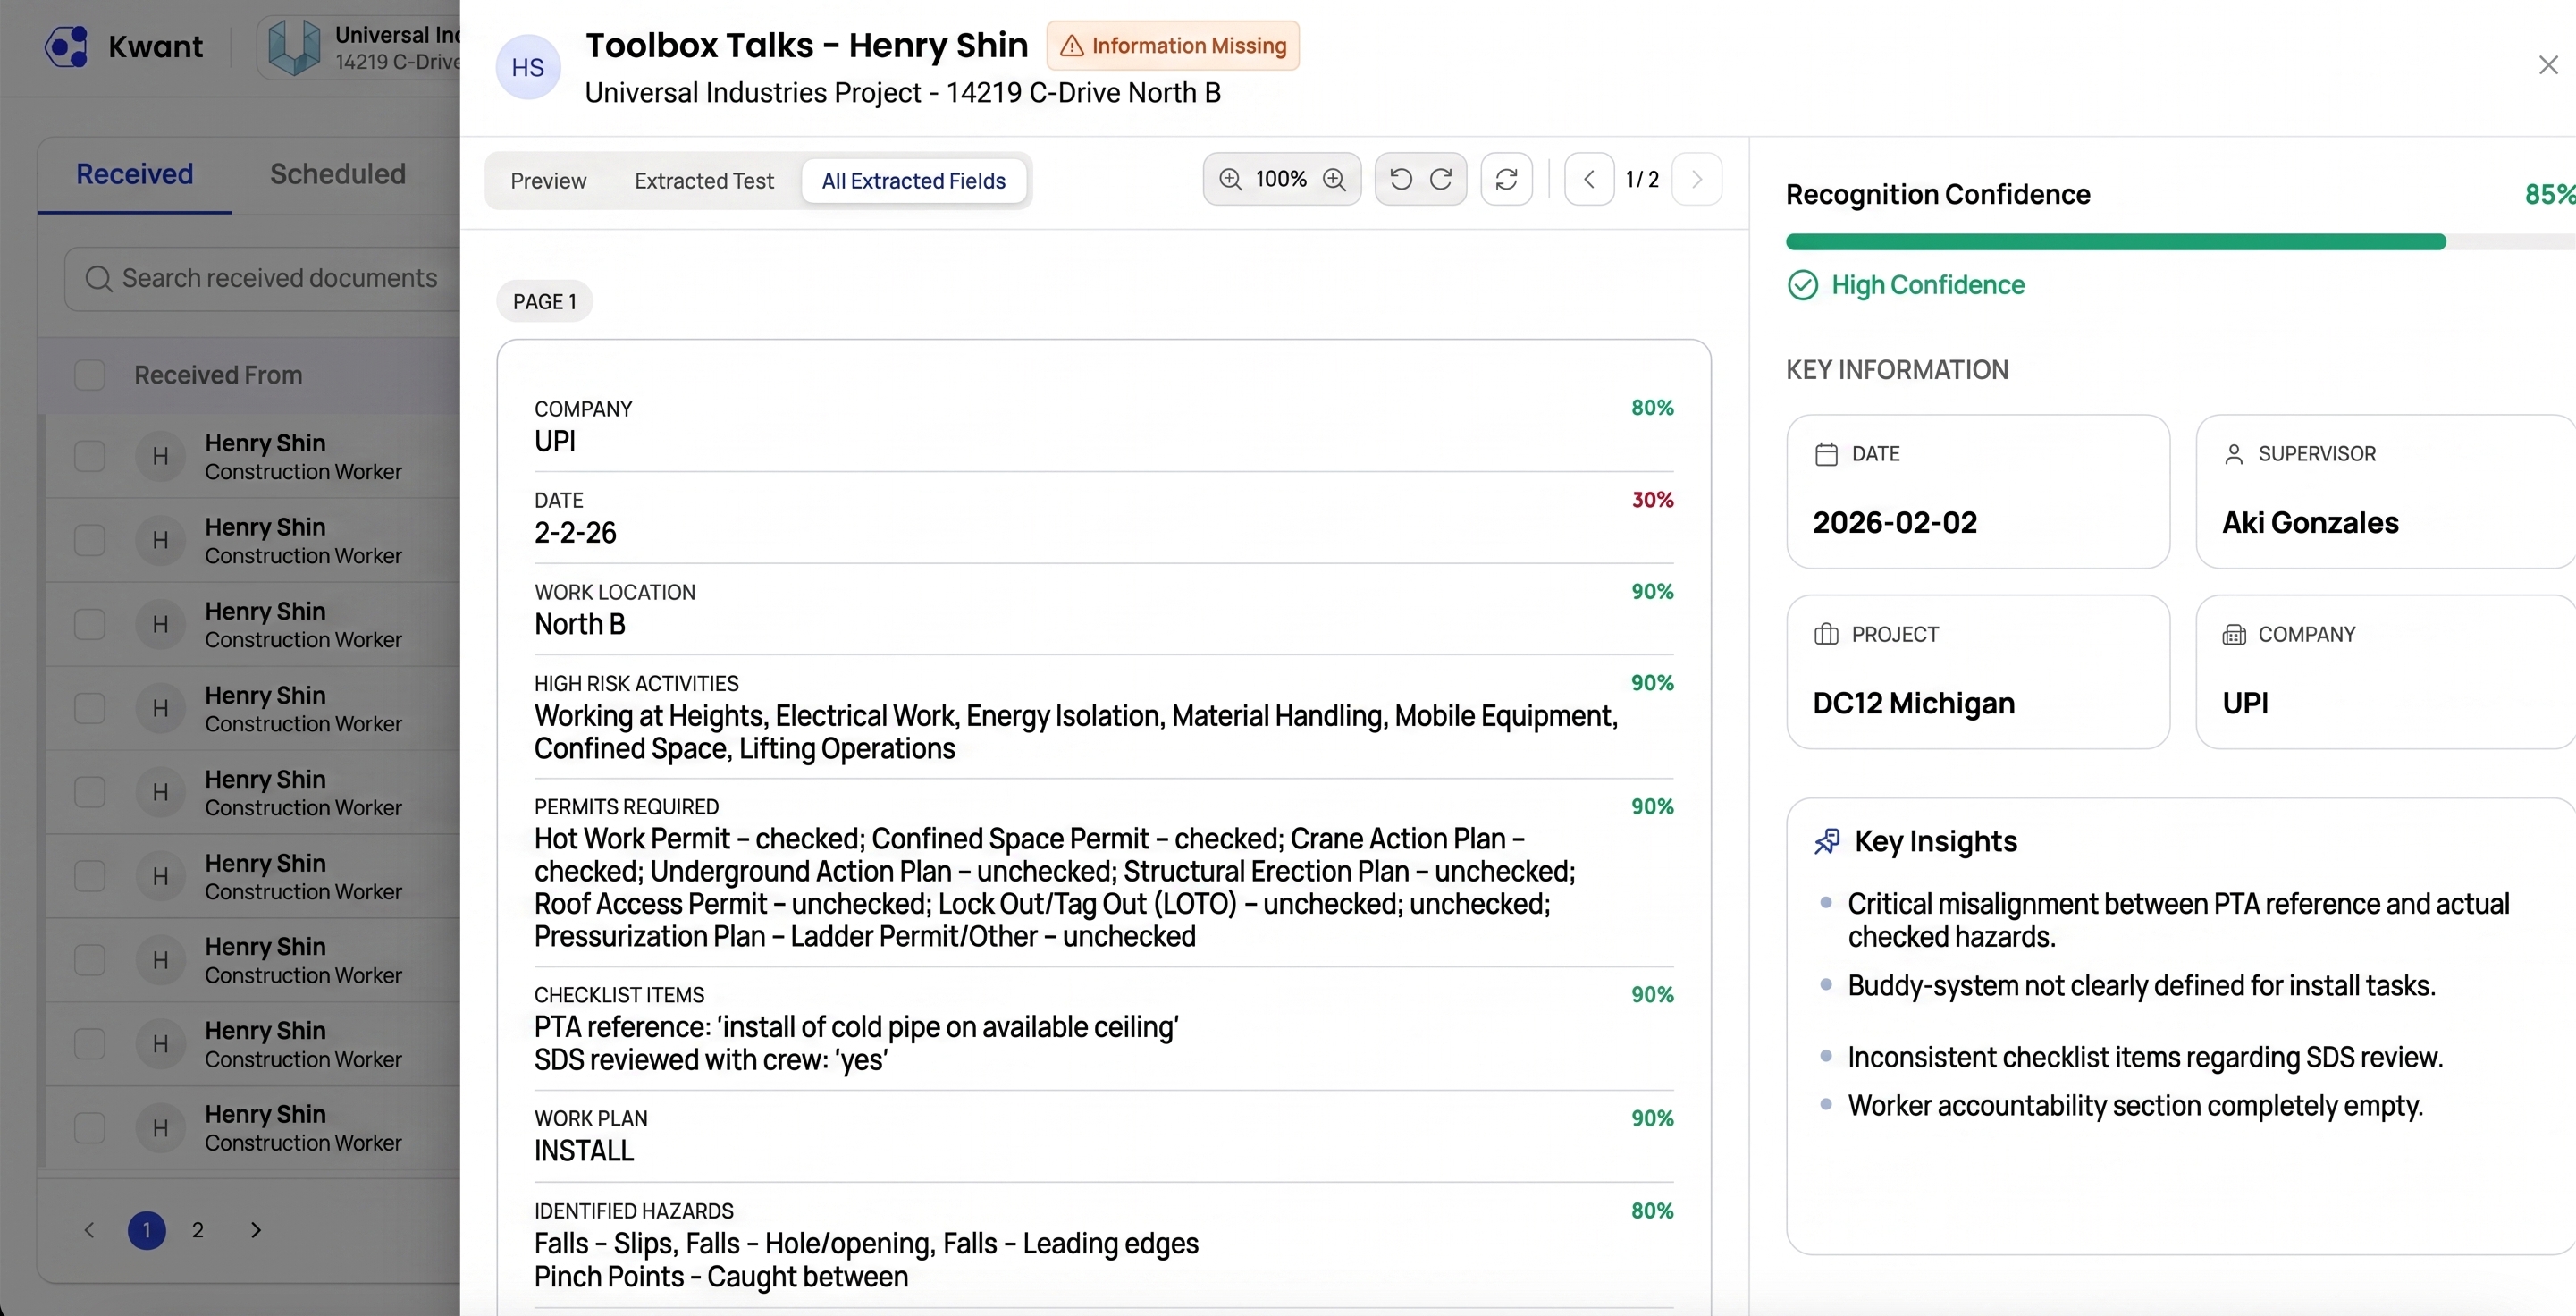Viewport: 2576px width, 1316px height.
Task: Click the HS avatar in the dialog header
Action: click(528, 67)
